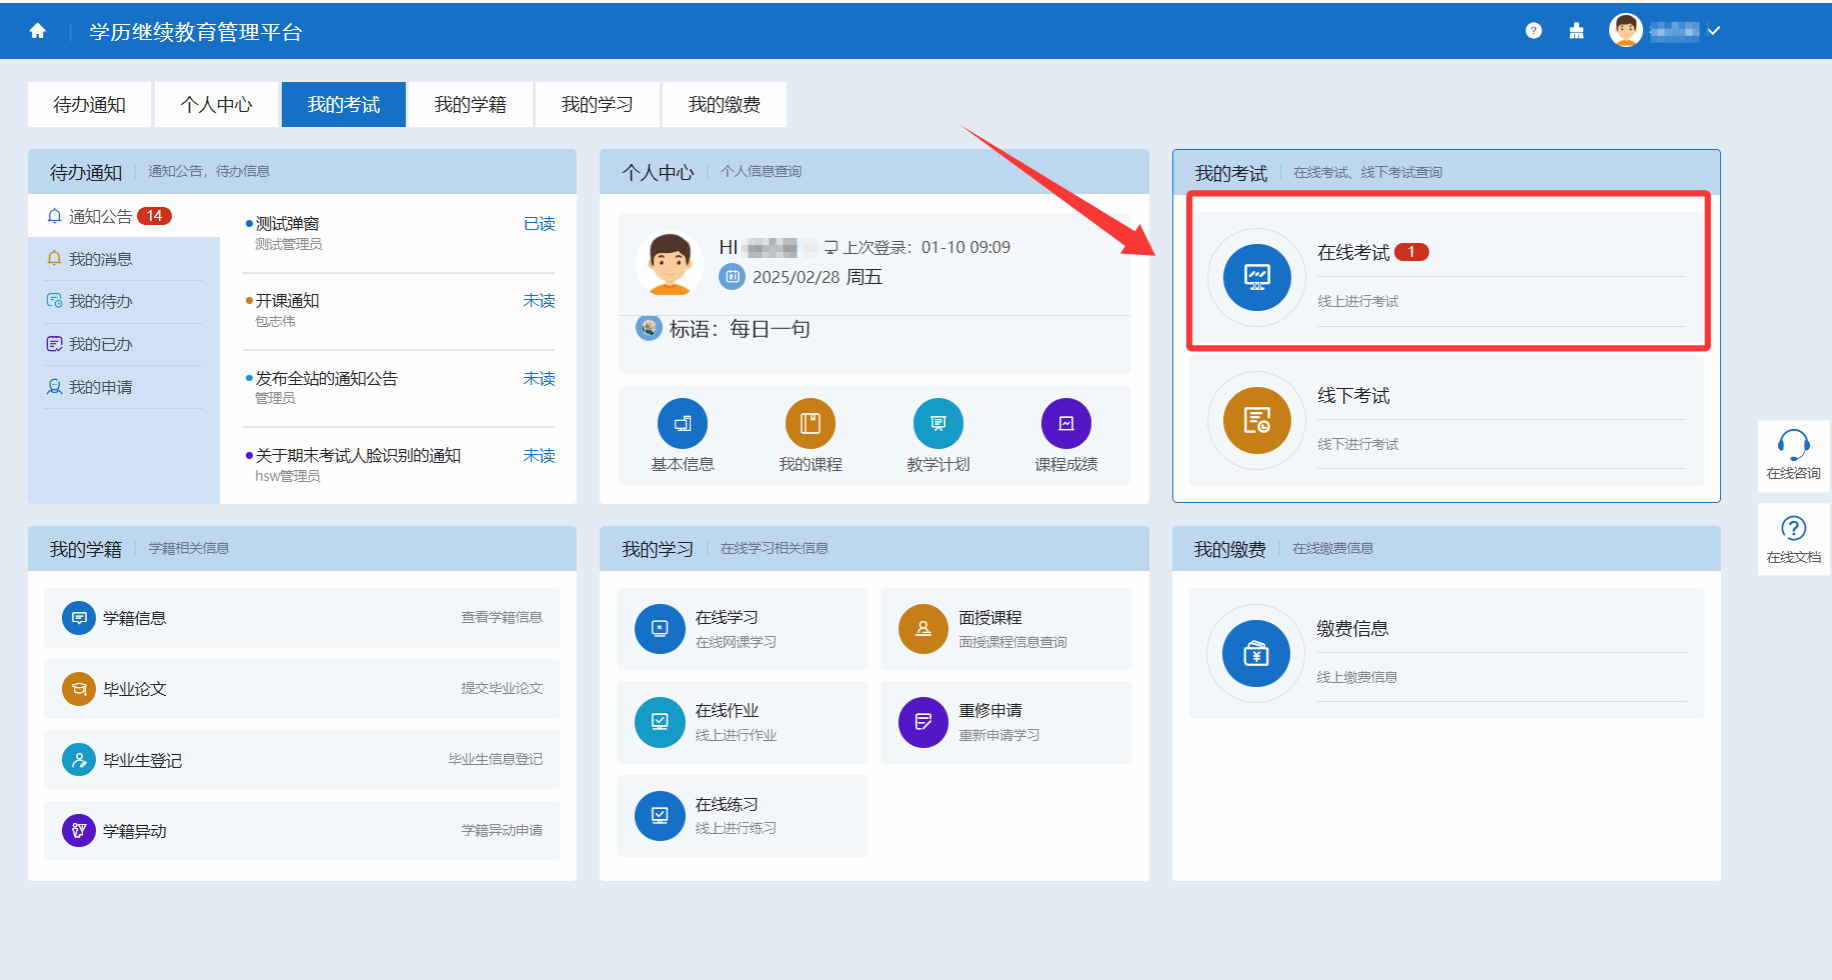Switch to the 我的学籍 tab

(470, 105)
